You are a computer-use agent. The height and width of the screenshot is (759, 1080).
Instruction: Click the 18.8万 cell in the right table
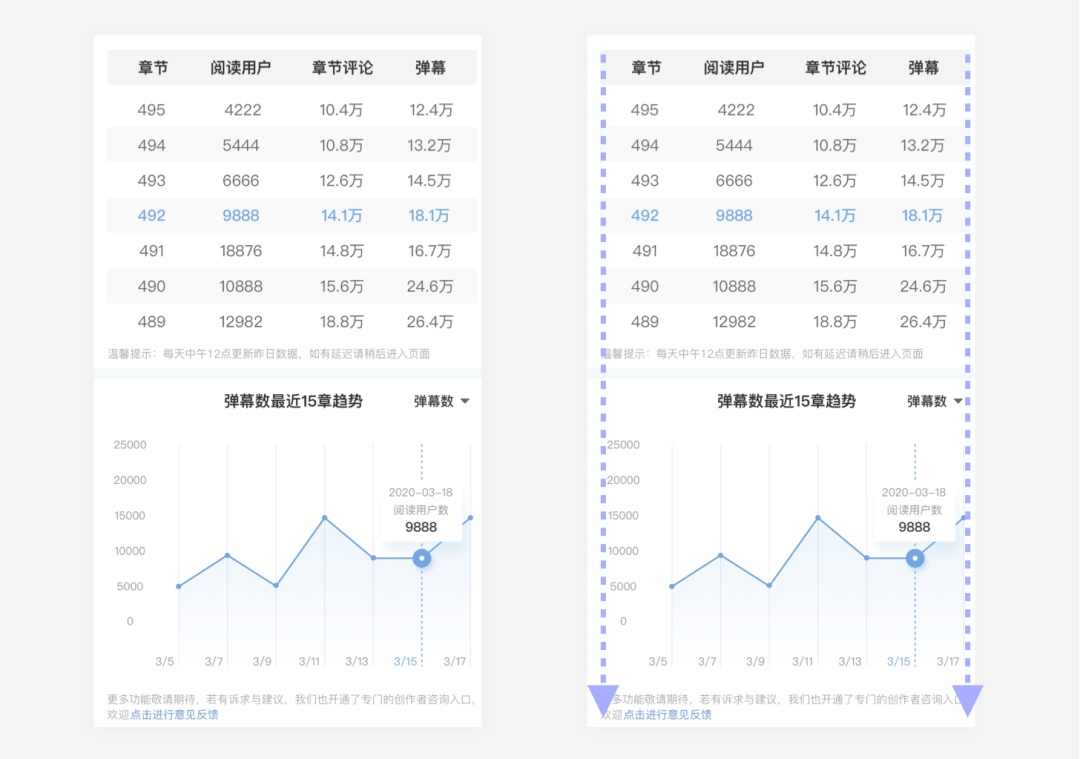[834, 322]
